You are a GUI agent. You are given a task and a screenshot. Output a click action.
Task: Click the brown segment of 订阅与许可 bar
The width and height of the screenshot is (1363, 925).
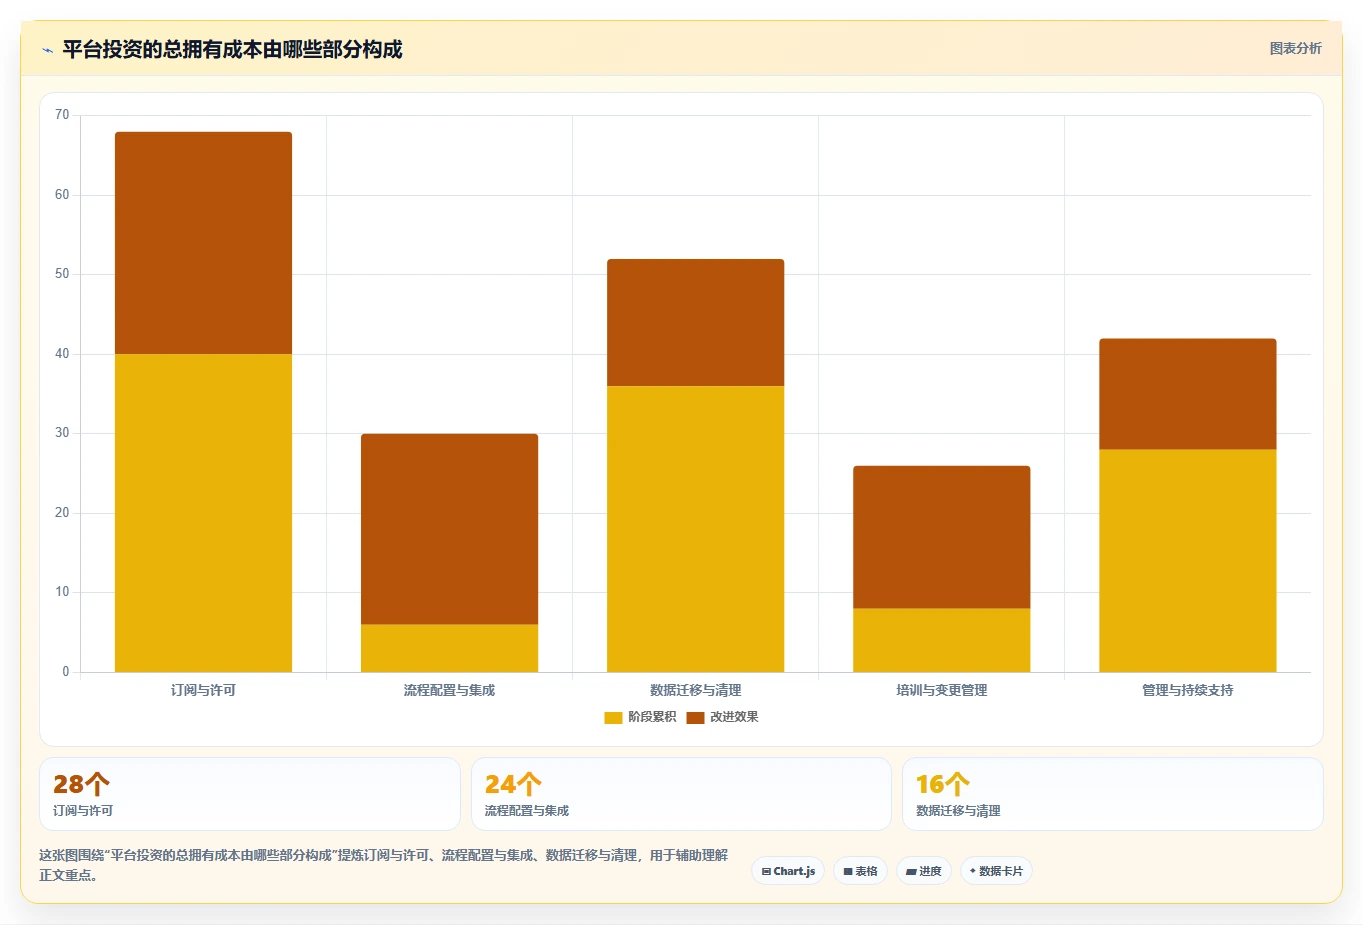(x=203, y=243)
